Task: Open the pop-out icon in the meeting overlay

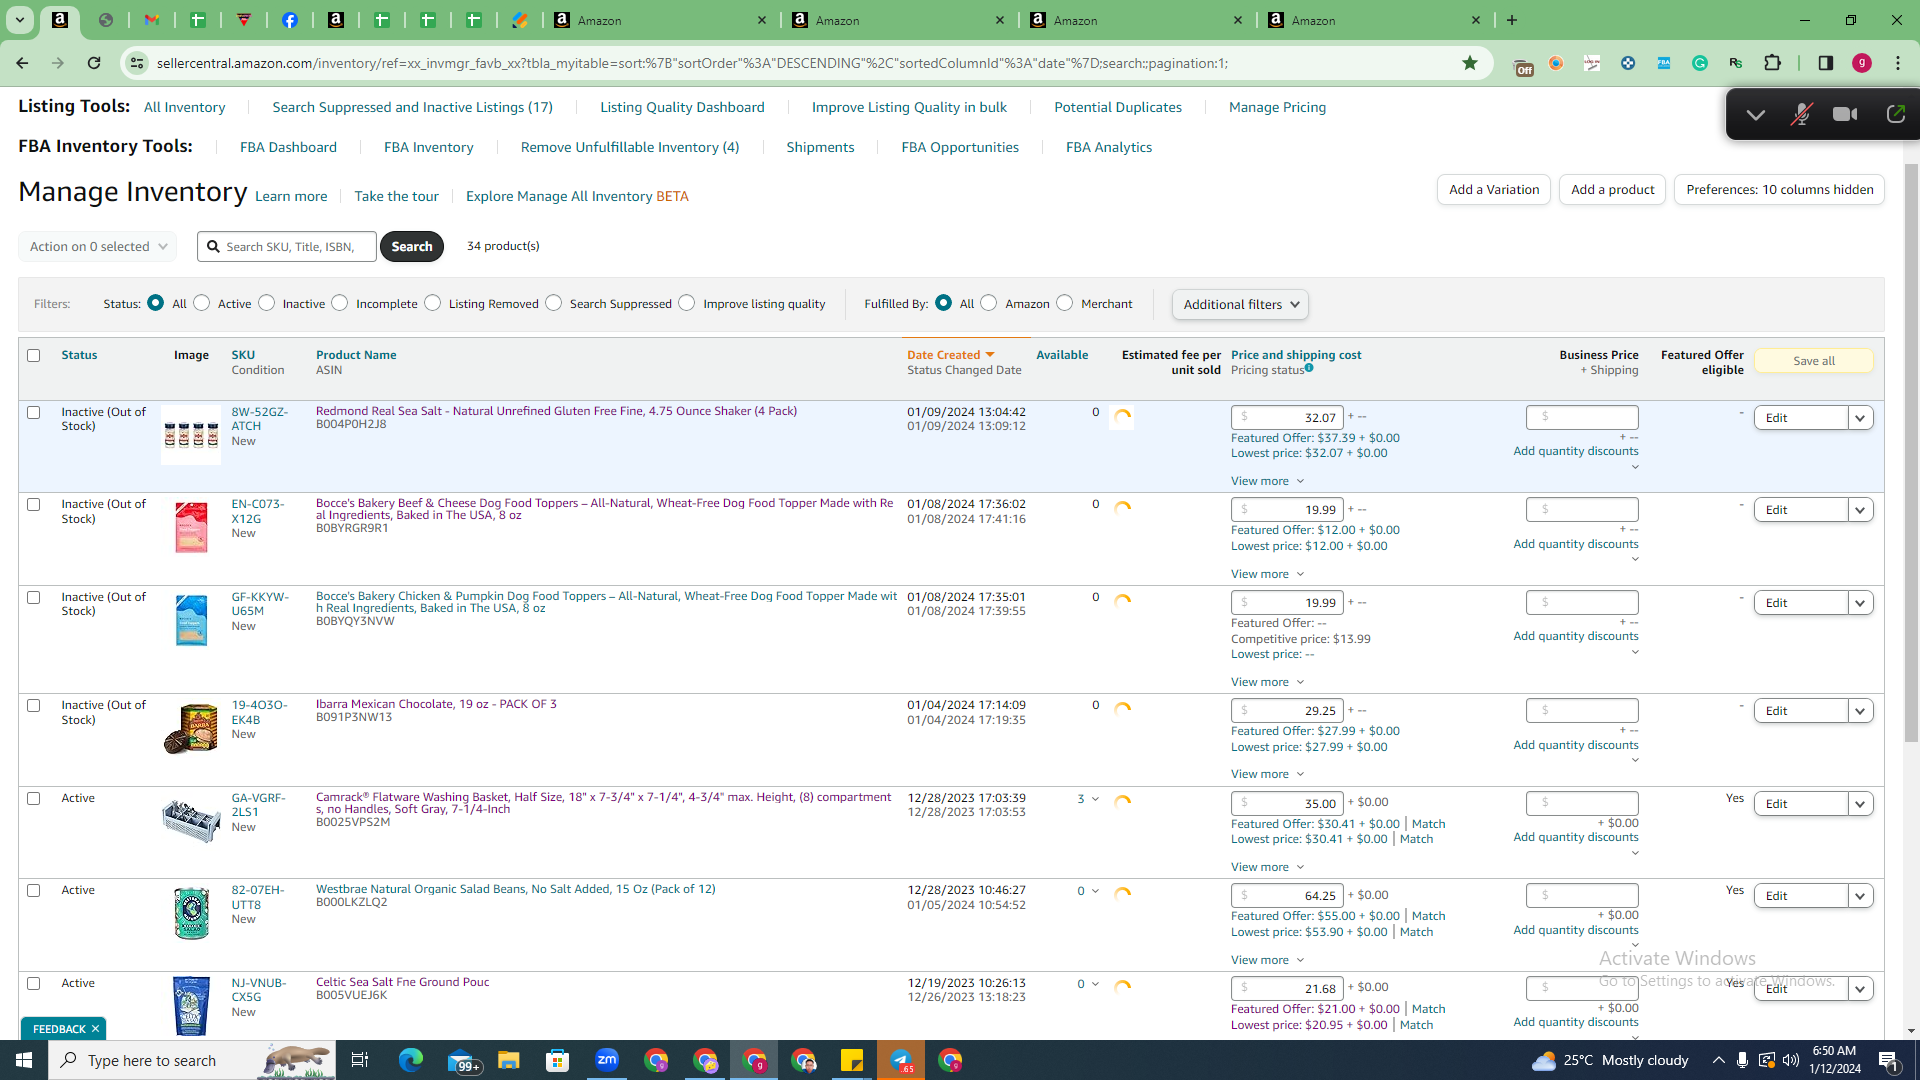Action: [x=1895, y=114]
